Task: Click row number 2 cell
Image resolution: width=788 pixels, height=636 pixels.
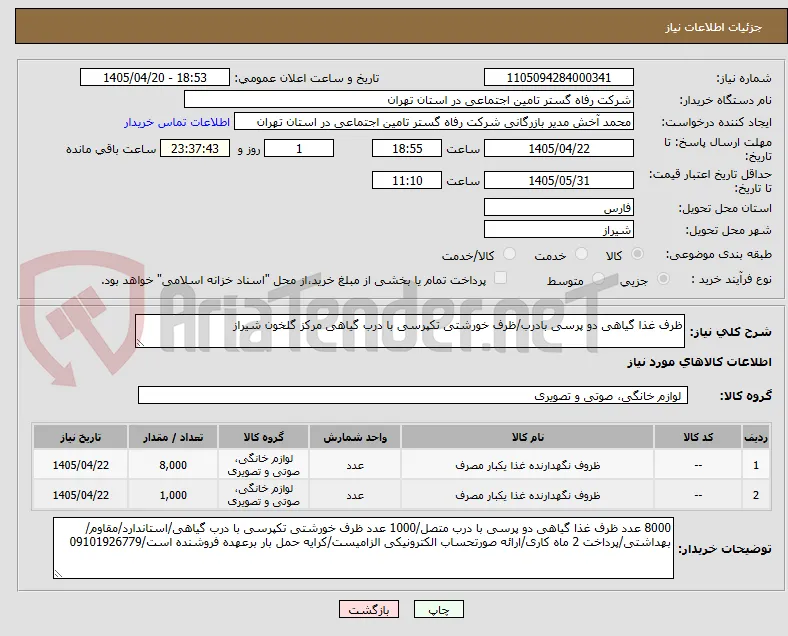Action: pyautogui.click(x=755, y=495)
